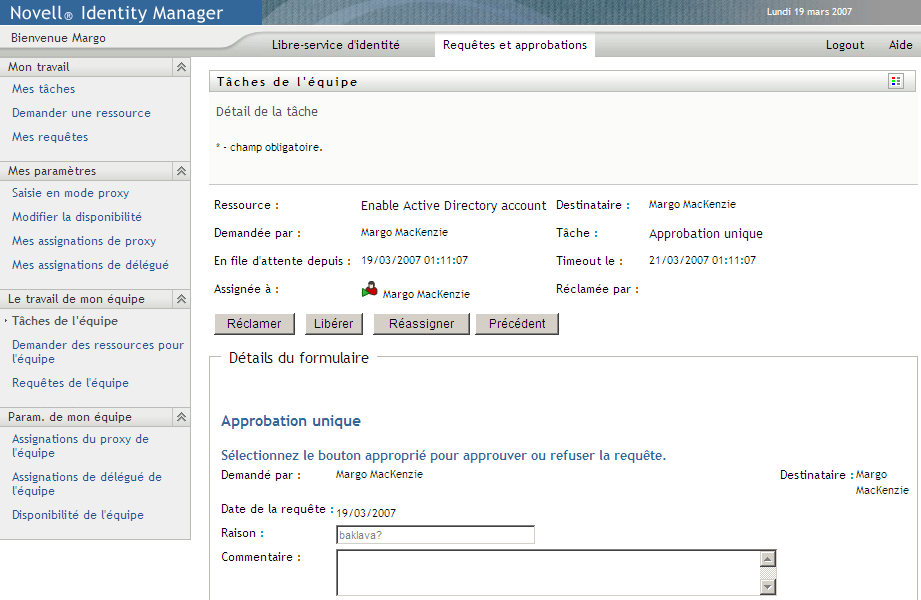Click the user icon next to Assignée à
Screen dimensions: 921x600
tap(369, 289)
